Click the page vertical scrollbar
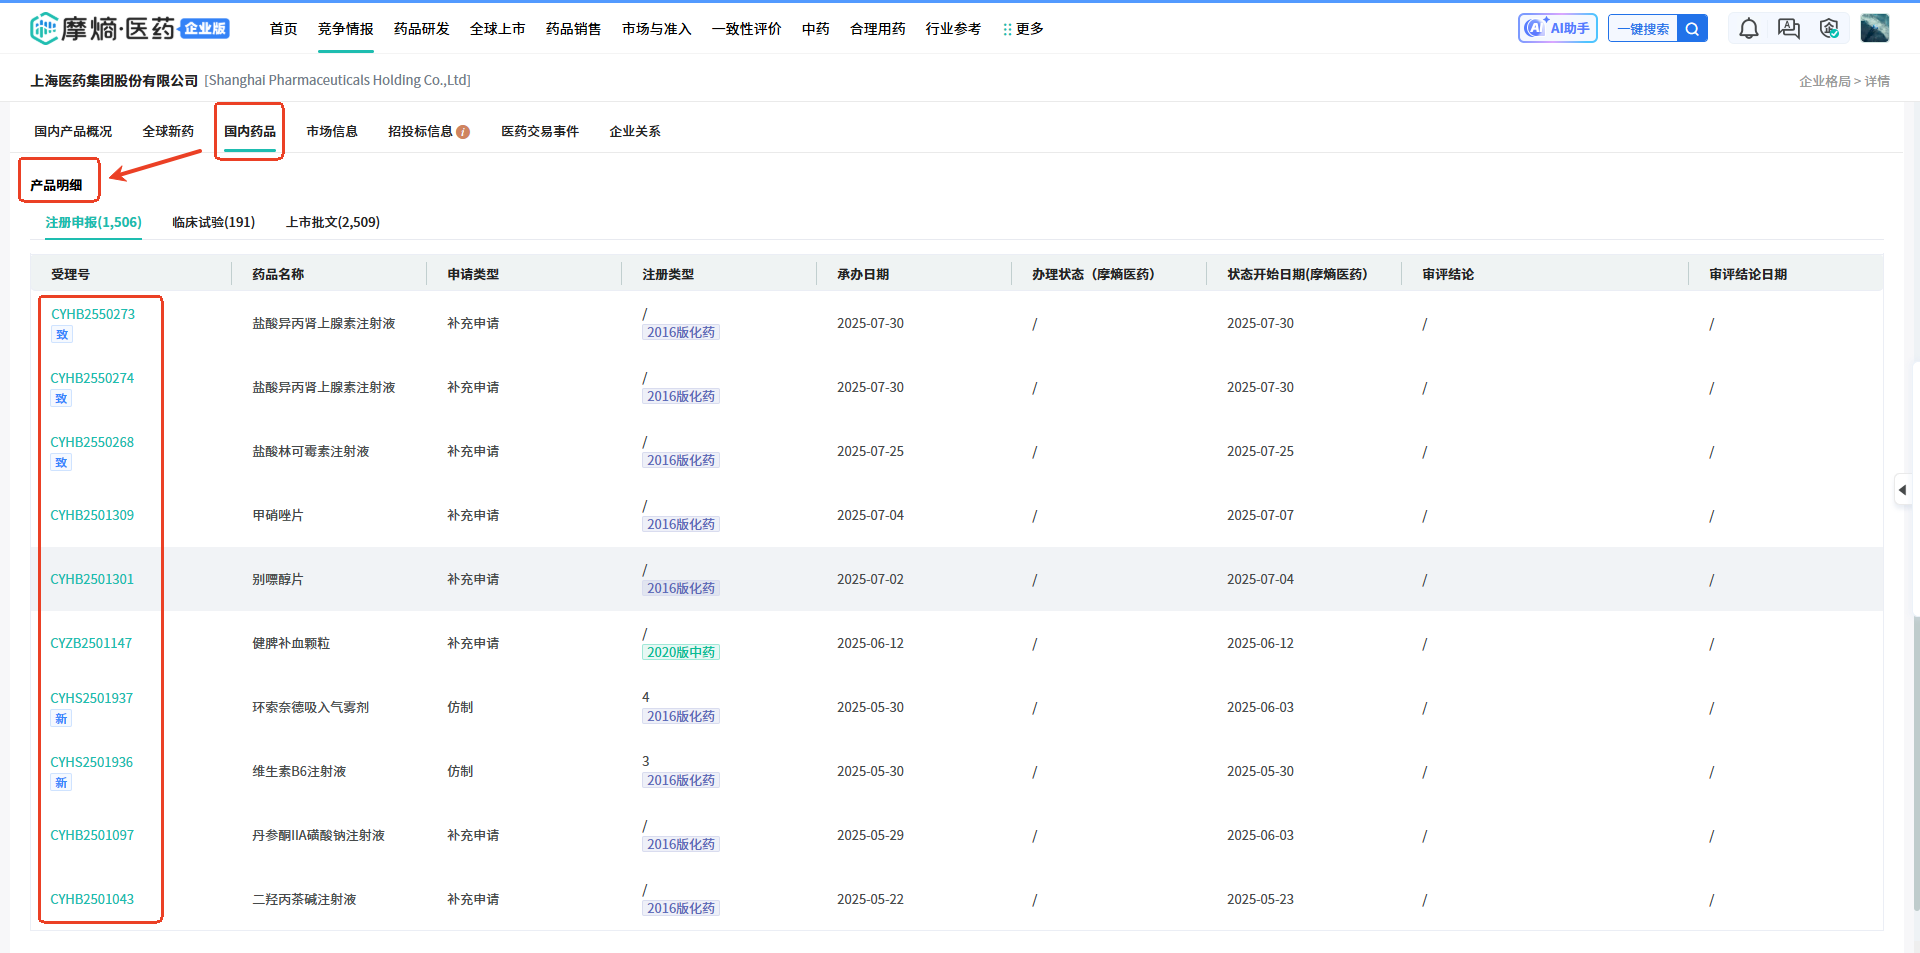This screenshot has width=1920, height=953. coord(1915,764)
